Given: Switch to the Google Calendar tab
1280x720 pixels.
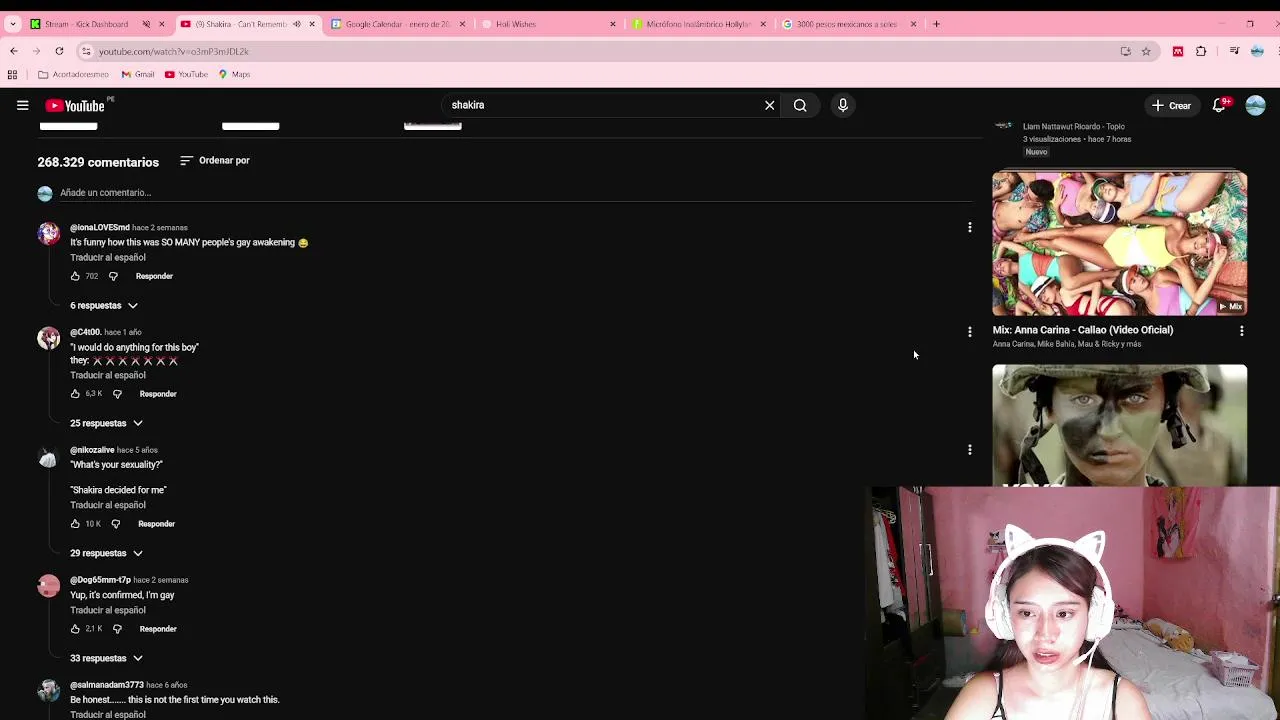Looking at the screenshot, I should 397,24.
